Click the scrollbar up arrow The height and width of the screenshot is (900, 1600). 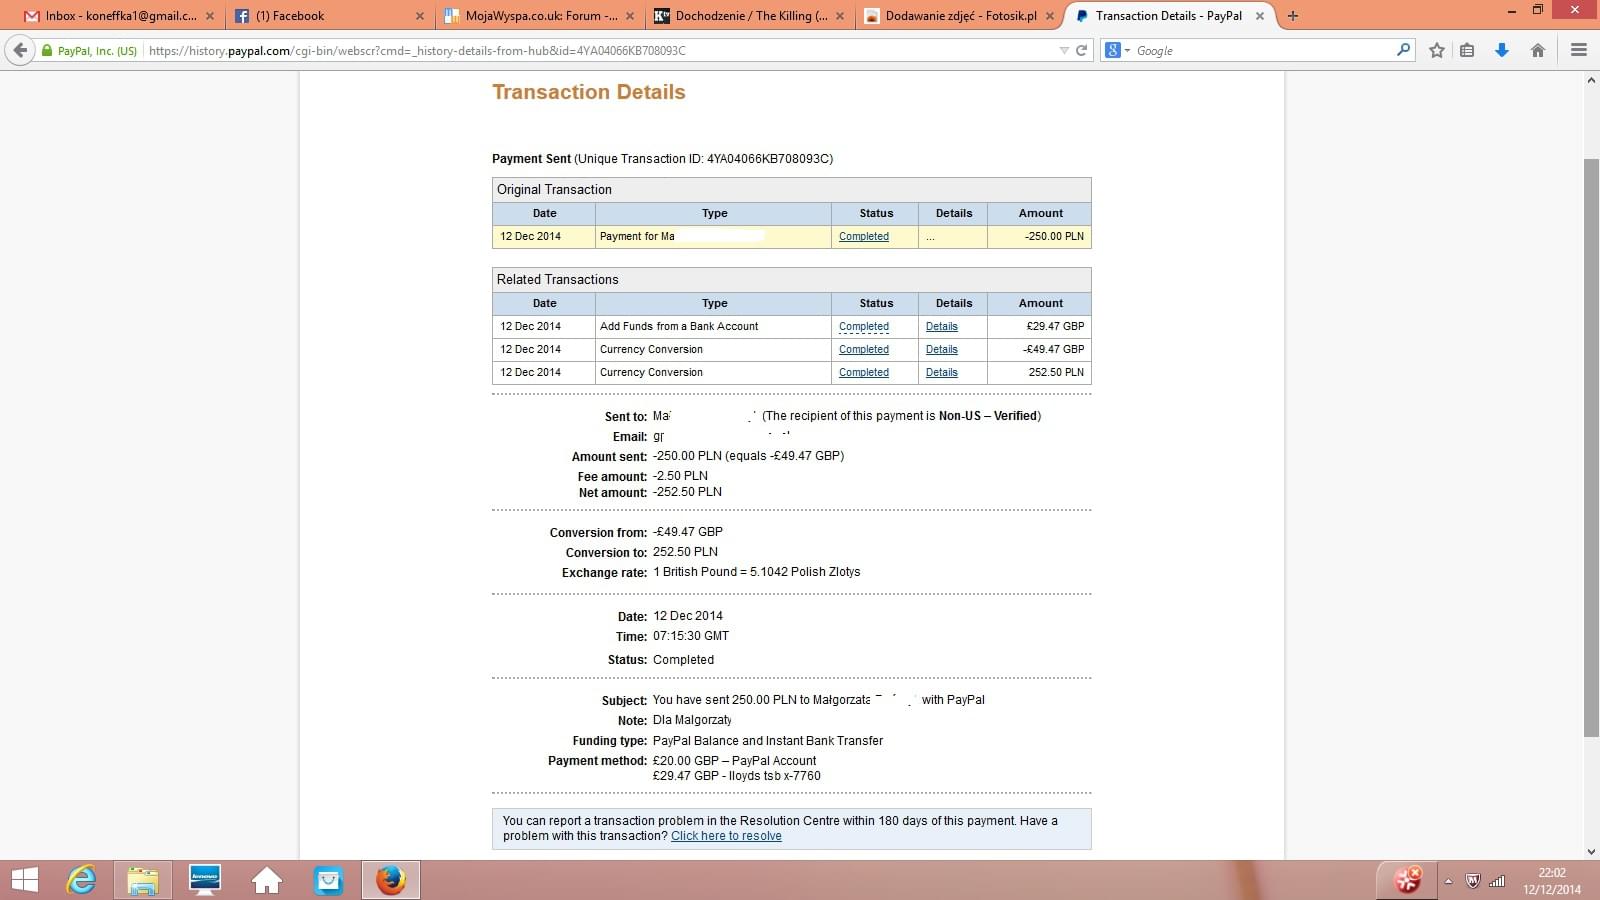[x=1591, y=80]
